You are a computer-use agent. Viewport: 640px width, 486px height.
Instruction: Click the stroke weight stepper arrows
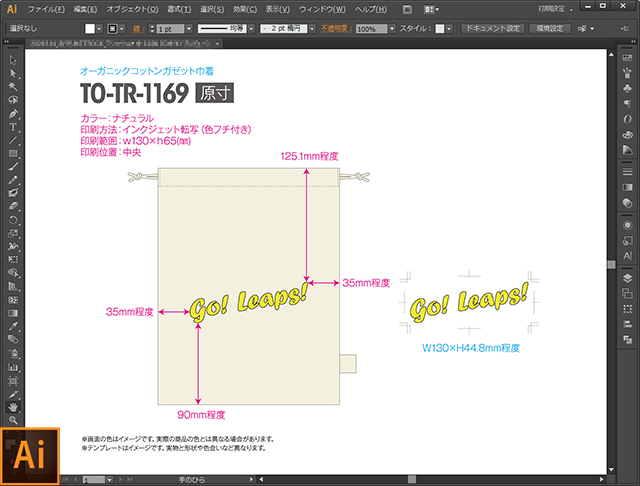click(152, 29)
